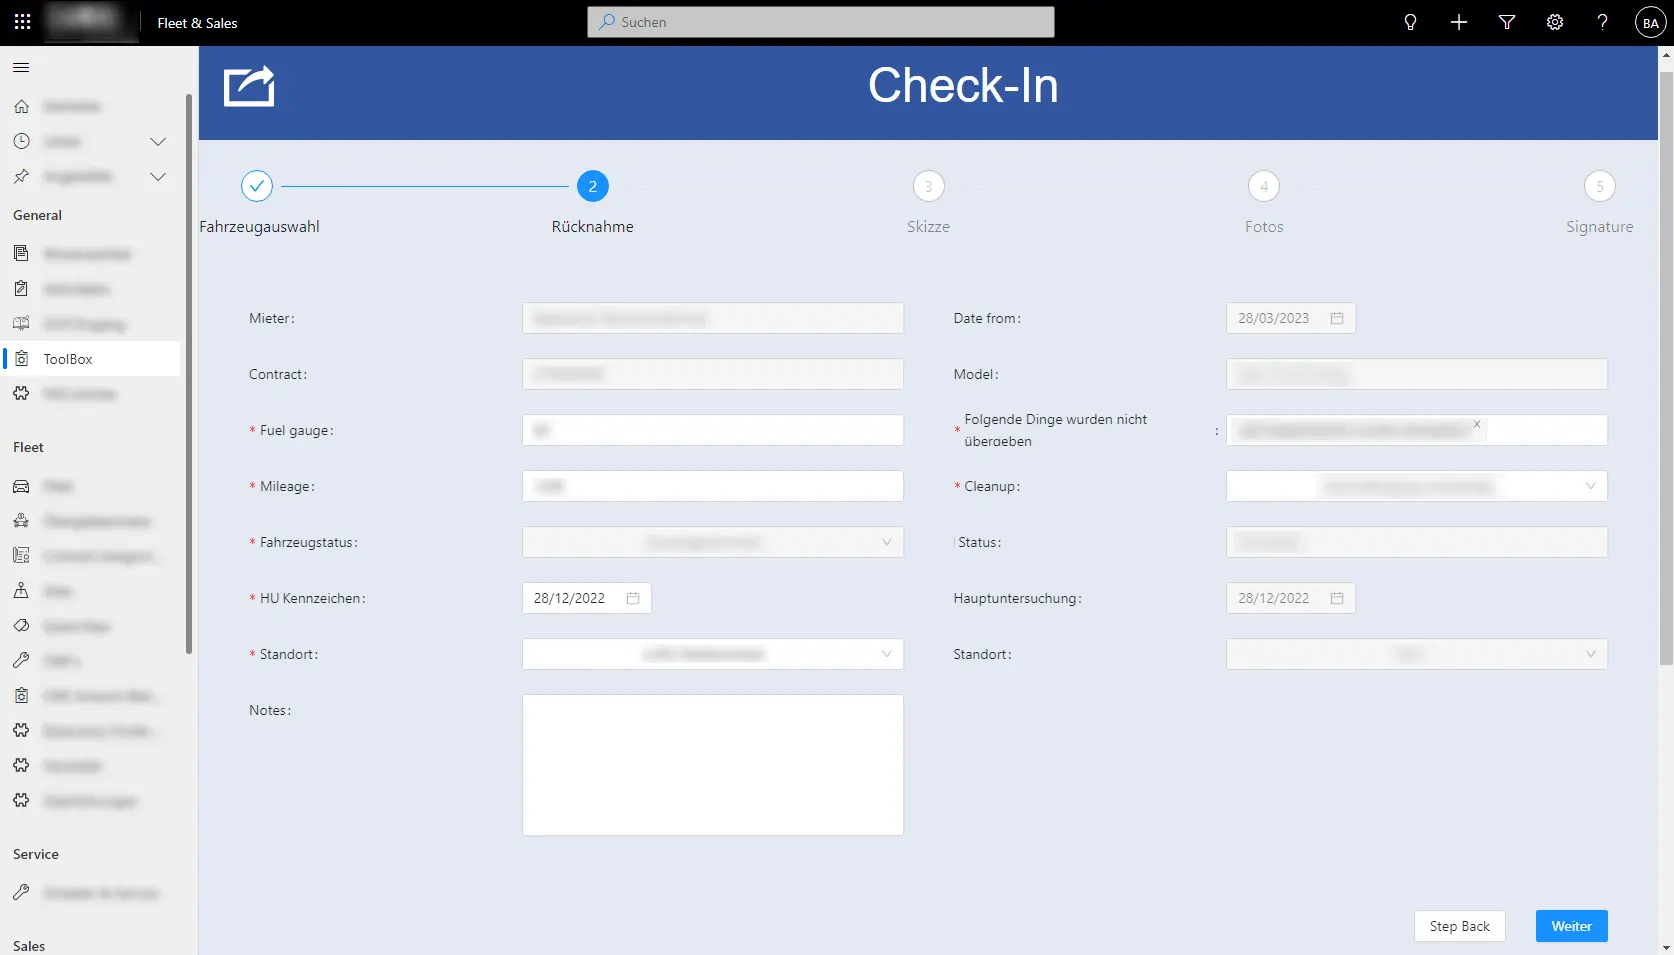The image size is (1674, 955).
Task: Switch to the Fahrzeugauswahl step
Action: pos(257,186)
